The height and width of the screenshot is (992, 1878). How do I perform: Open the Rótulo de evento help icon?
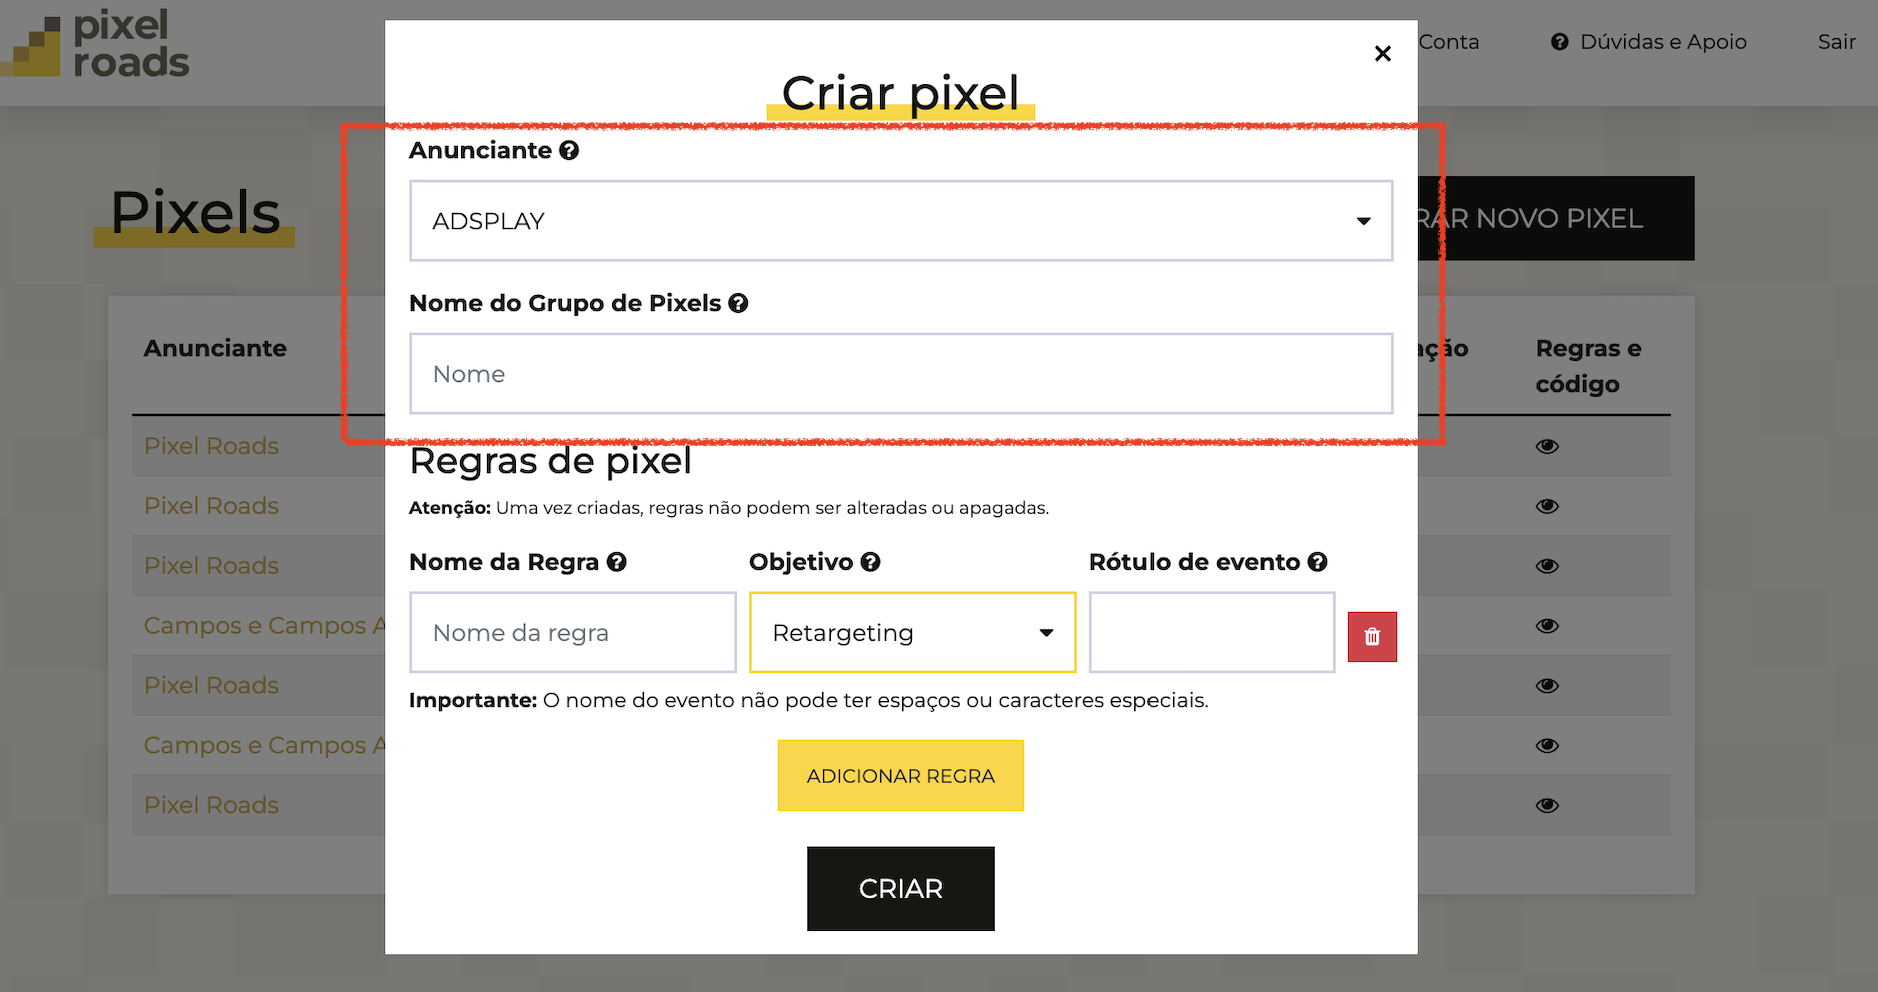(1318, 562)
